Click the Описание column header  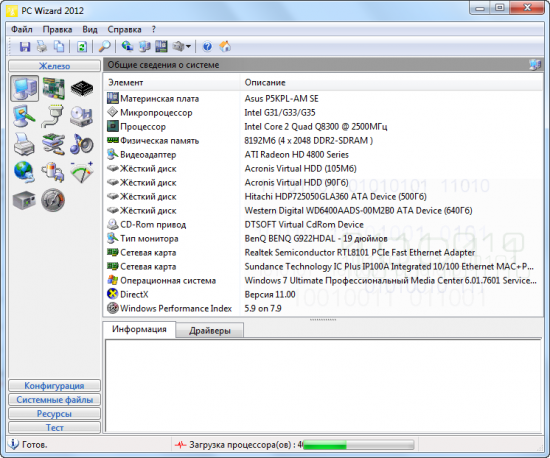pyautogui.click(x=391, y=82)
